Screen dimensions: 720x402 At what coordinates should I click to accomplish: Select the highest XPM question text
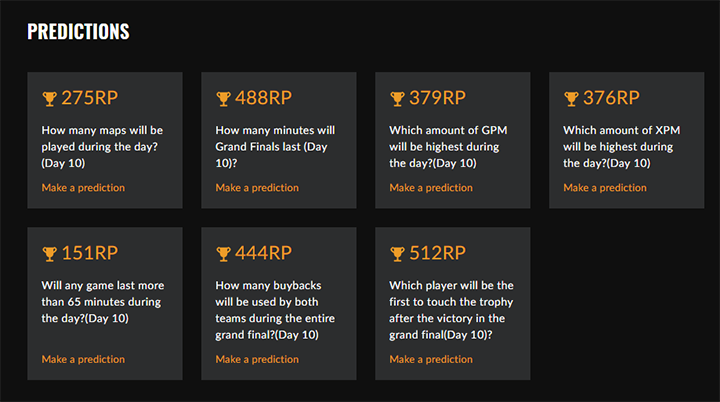point(617,147)
